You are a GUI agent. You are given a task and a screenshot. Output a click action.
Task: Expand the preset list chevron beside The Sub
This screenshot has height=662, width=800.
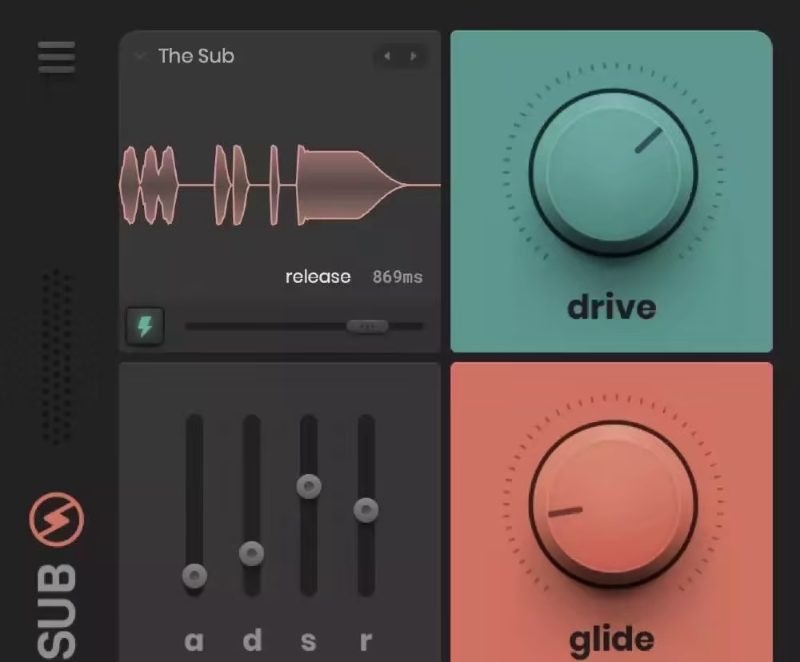(x=140, y=56)
